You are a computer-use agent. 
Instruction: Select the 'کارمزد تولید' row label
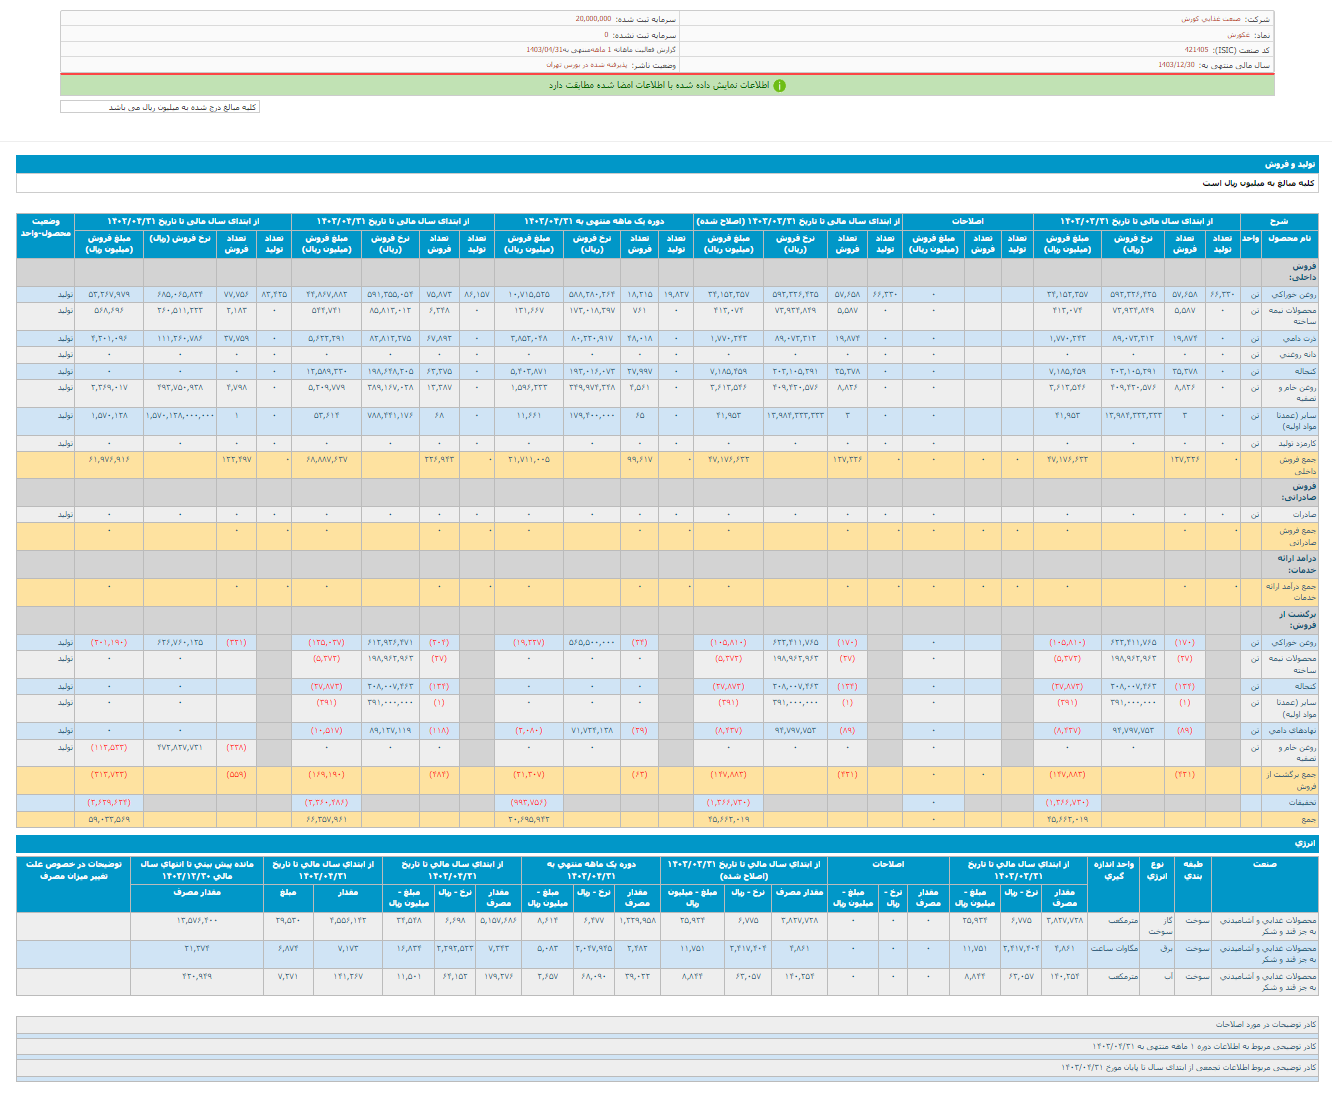pos(1289,443)
